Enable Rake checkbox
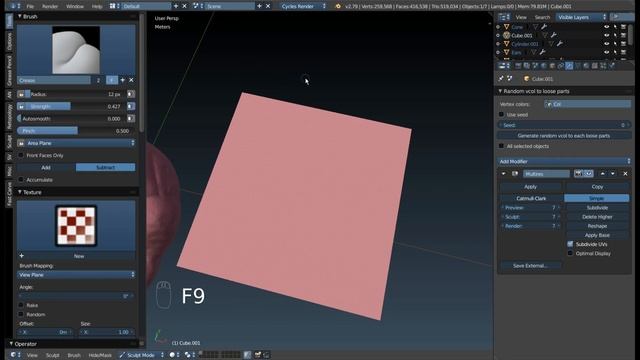Viewport: 640px width, 360px height. 21,305
